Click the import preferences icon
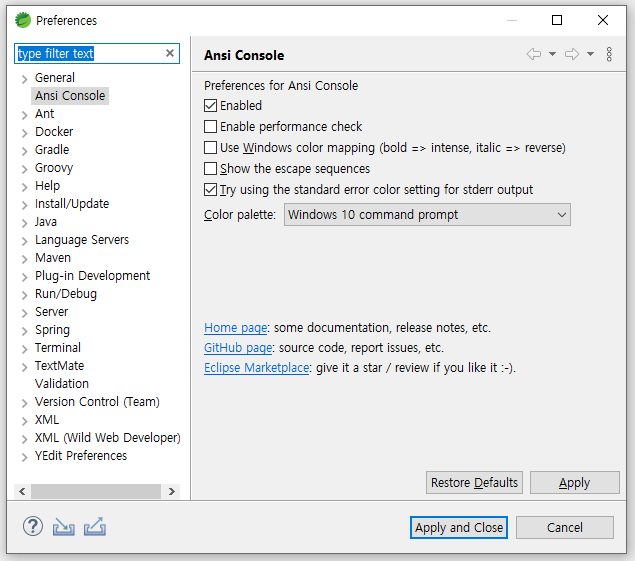This screenshot has width=635, height=561. coord(64,527)
